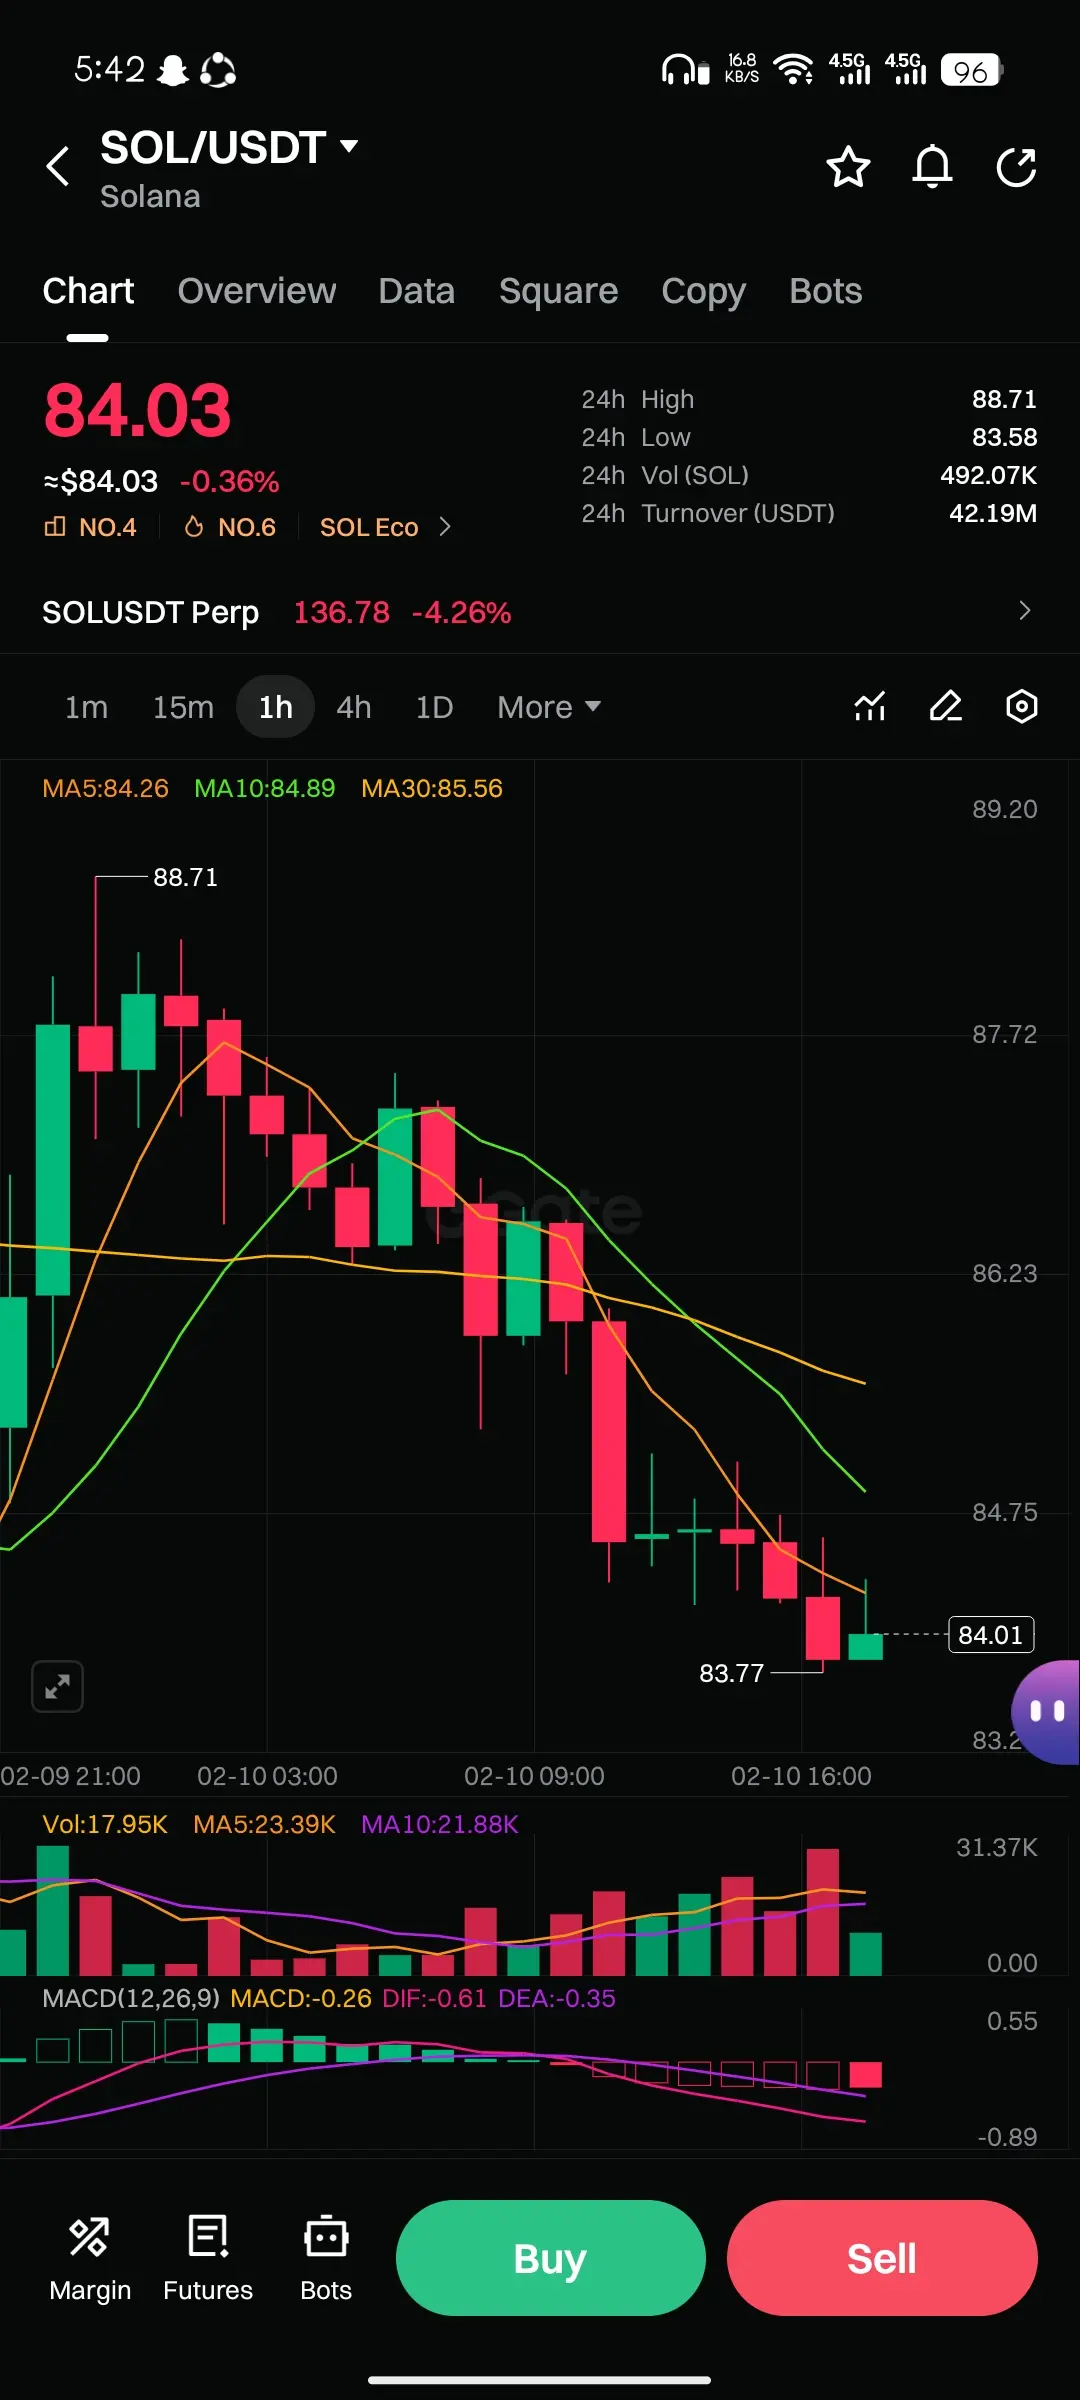This screenshot has height=2400, width=1080.
Task: Tap SOLUSDT Perp price 136.78
Action: point(341,612)
